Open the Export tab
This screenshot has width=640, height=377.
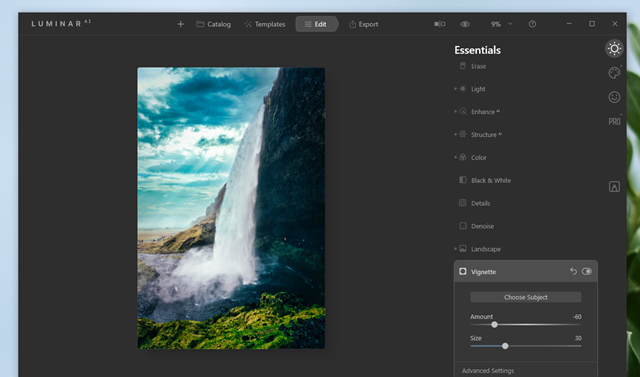[364, 24]
